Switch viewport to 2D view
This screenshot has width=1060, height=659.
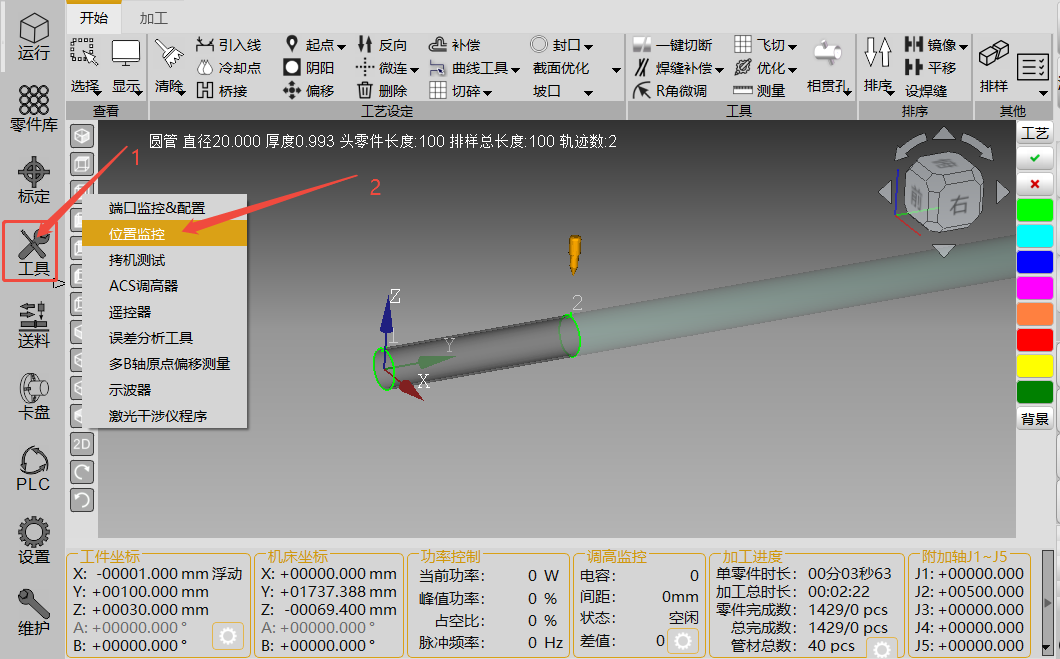coord(82,443)
